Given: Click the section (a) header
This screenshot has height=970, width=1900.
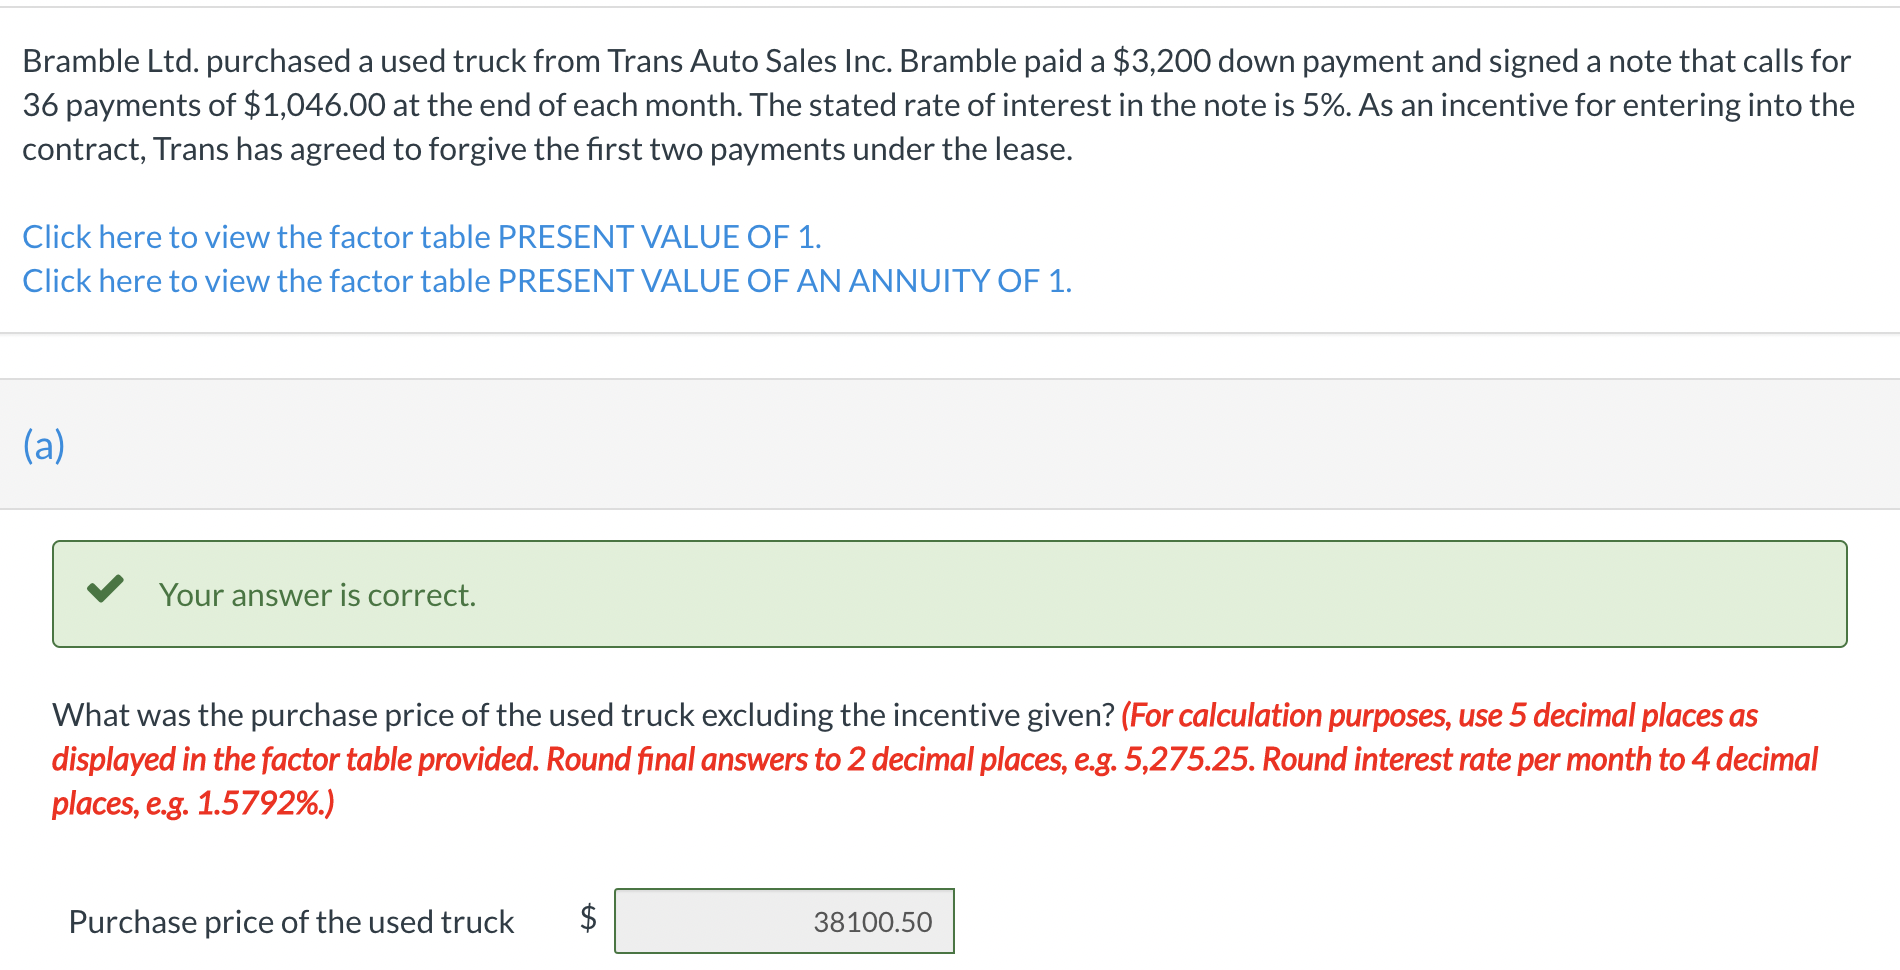Looking at the screenshot, I should (x=44, y=444).
